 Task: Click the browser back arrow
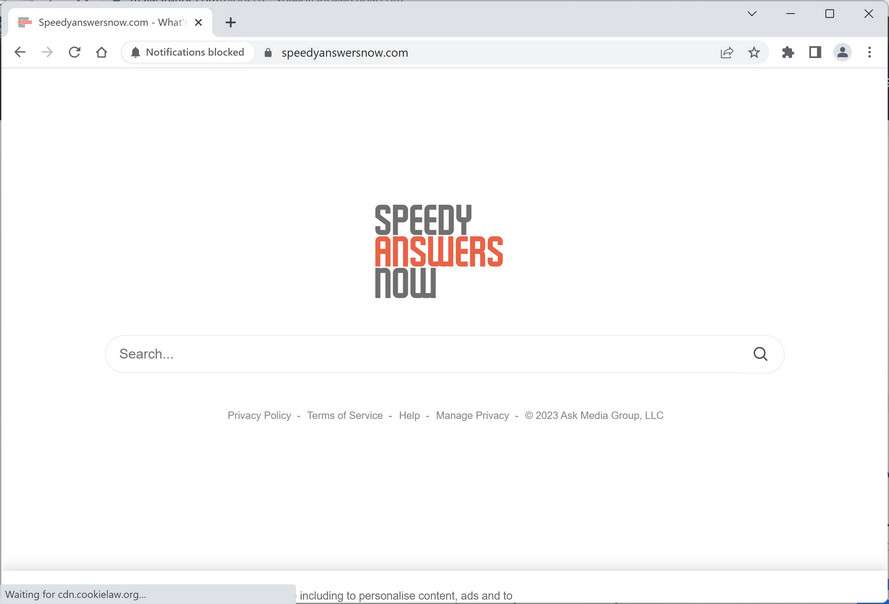tap(20, 51)
